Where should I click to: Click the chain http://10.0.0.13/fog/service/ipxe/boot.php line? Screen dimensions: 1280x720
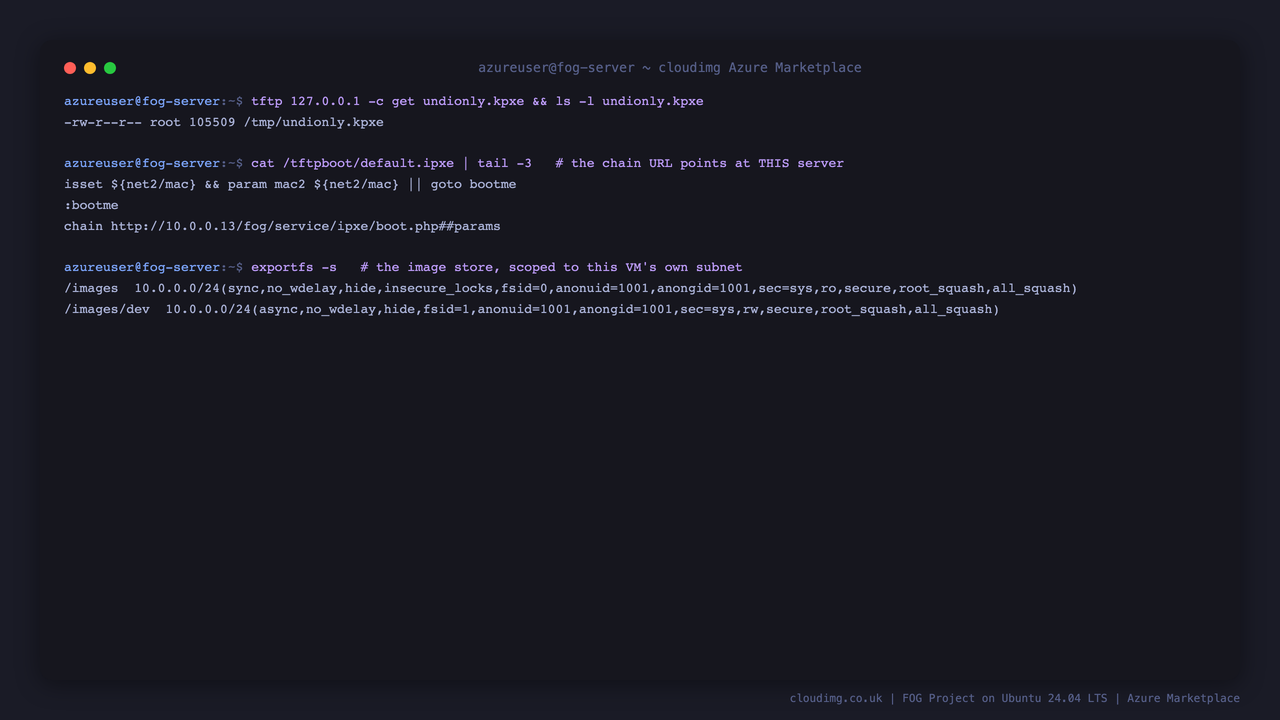(282, 226)
